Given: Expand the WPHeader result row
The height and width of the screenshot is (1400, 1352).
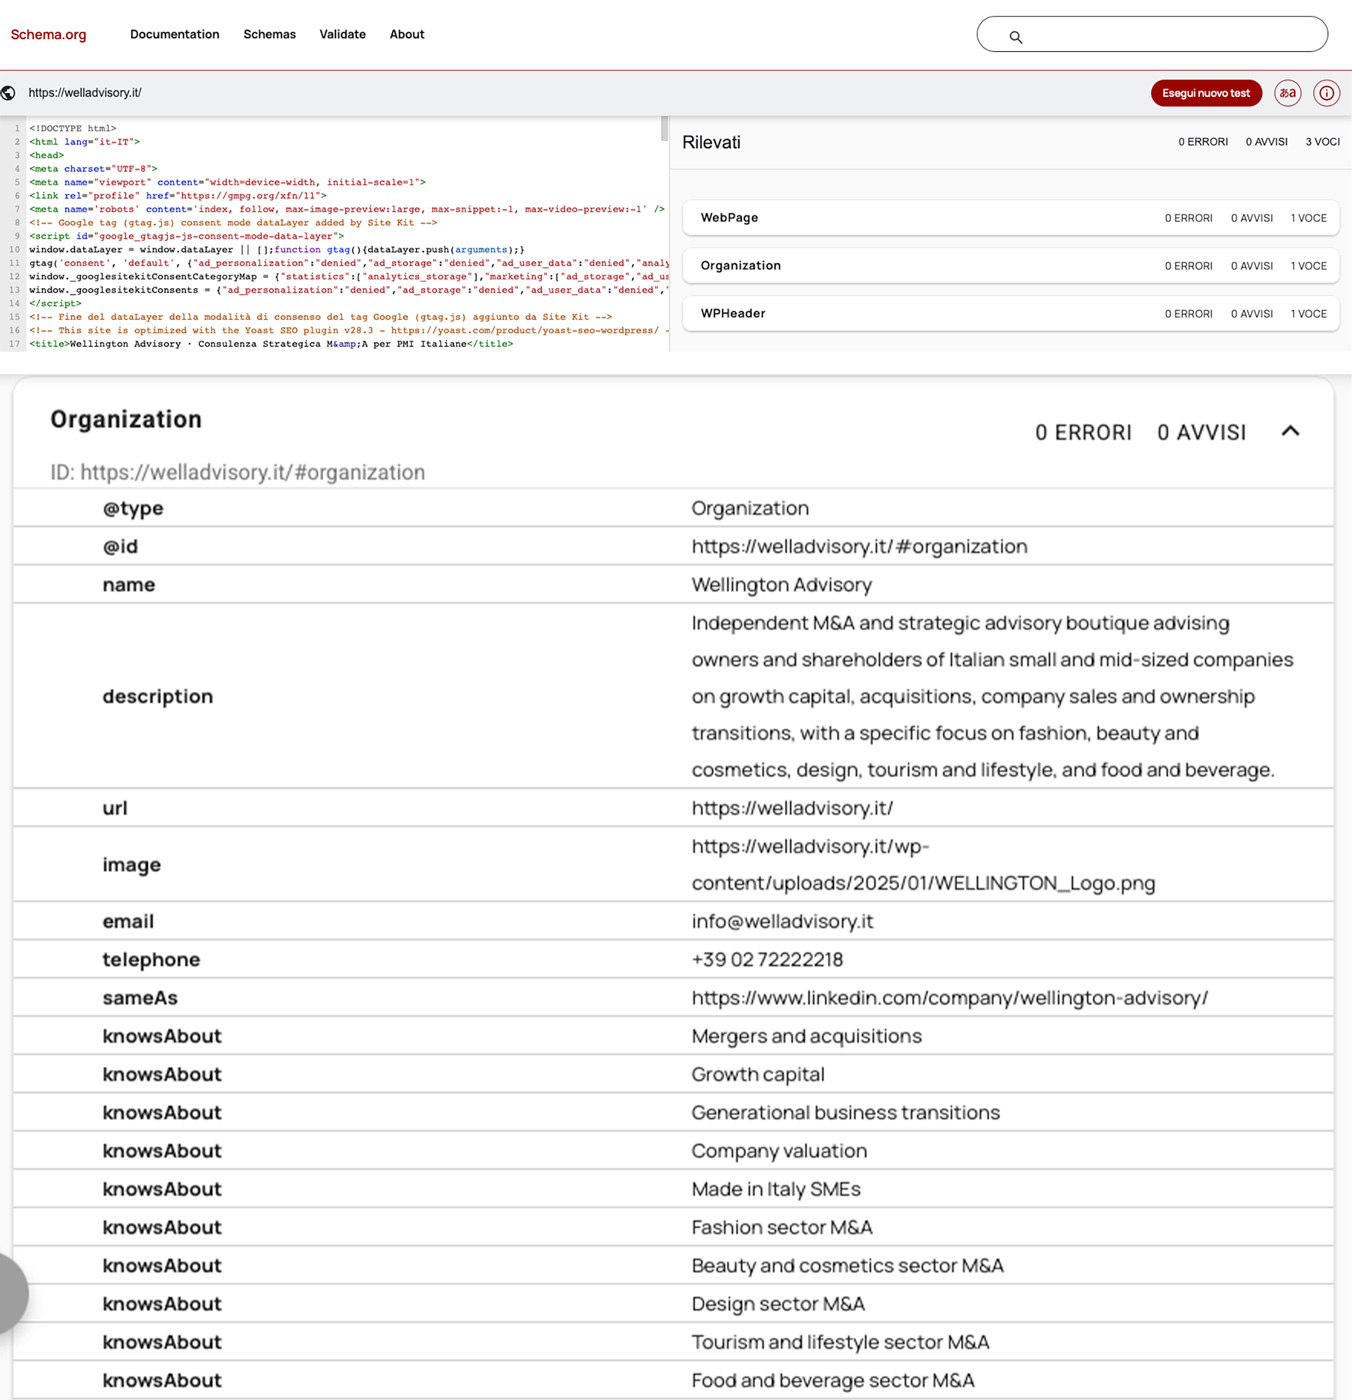Looking at the screenshot, I should [1010, 313].
